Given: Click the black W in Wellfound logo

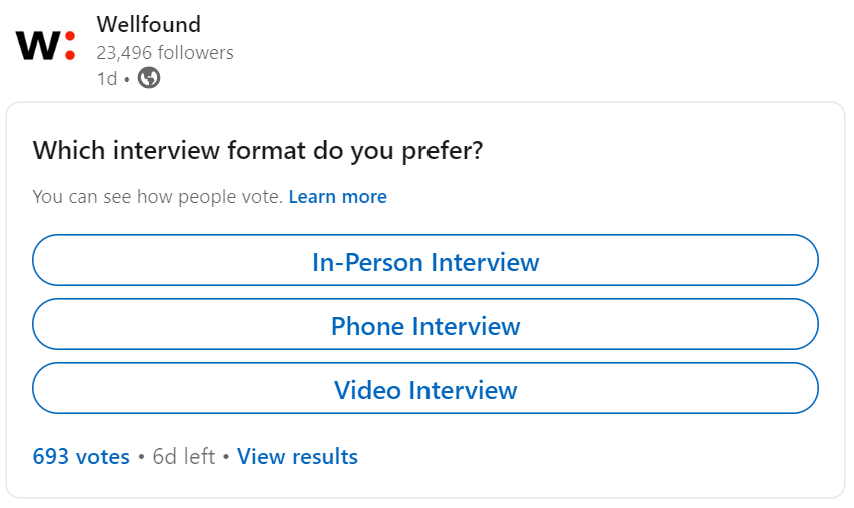Looking at the screenshot, I should click(38, 45).
